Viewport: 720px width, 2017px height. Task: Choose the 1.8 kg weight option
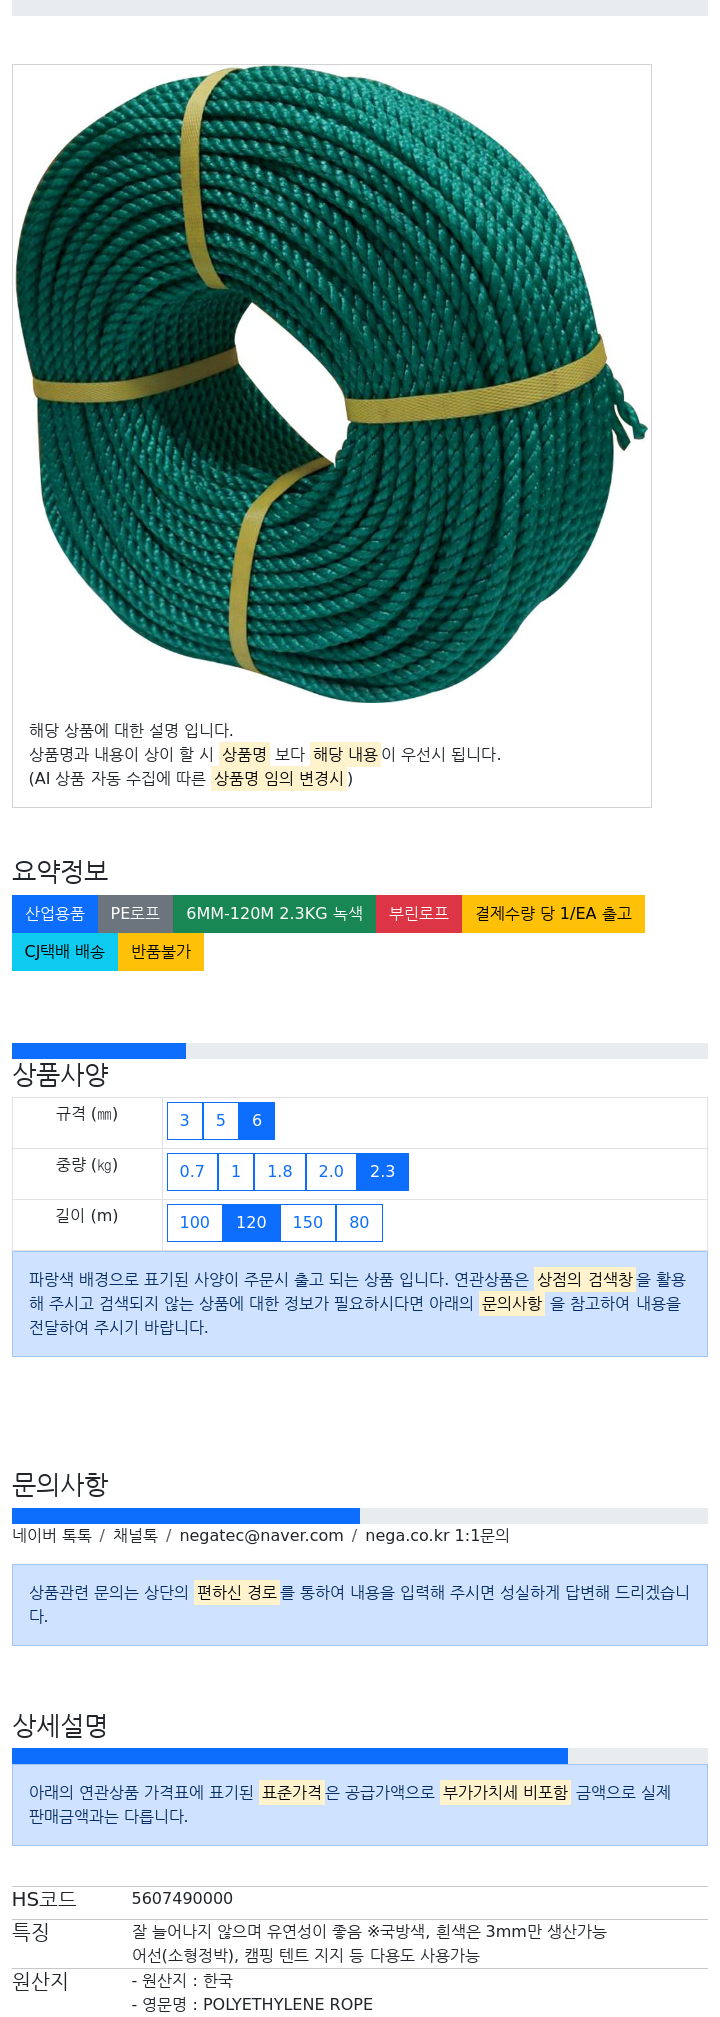pyautogui.click(x=280, y=1172)
